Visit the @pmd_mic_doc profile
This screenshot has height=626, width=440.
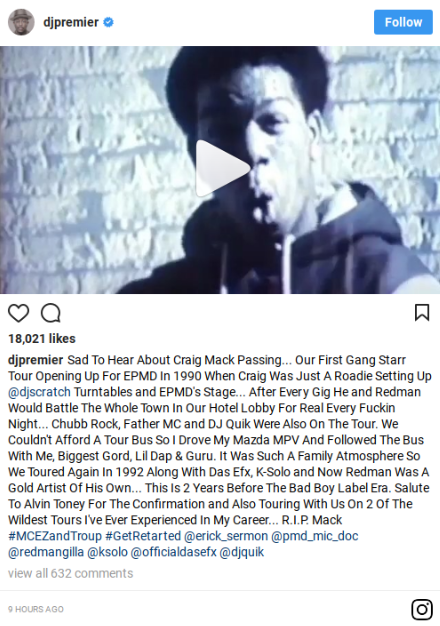[x=315, y=536]
